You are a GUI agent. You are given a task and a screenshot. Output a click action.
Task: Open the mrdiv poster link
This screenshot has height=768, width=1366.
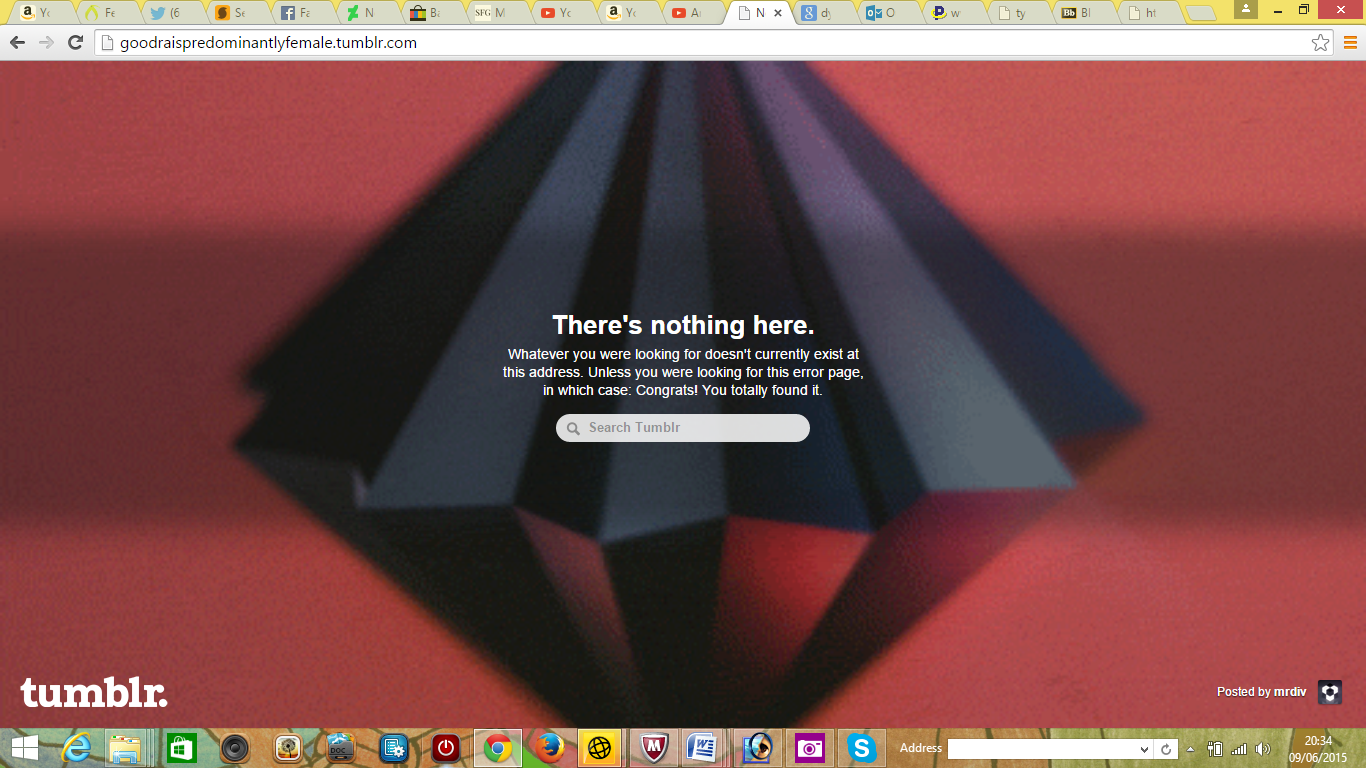[x=1290, y=692]
